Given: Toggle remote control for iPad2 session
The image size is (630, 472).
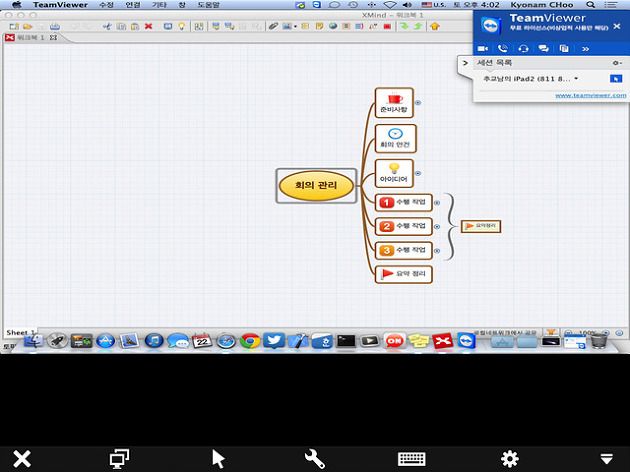Looking at the screenshot, I should tap(616, 79).
